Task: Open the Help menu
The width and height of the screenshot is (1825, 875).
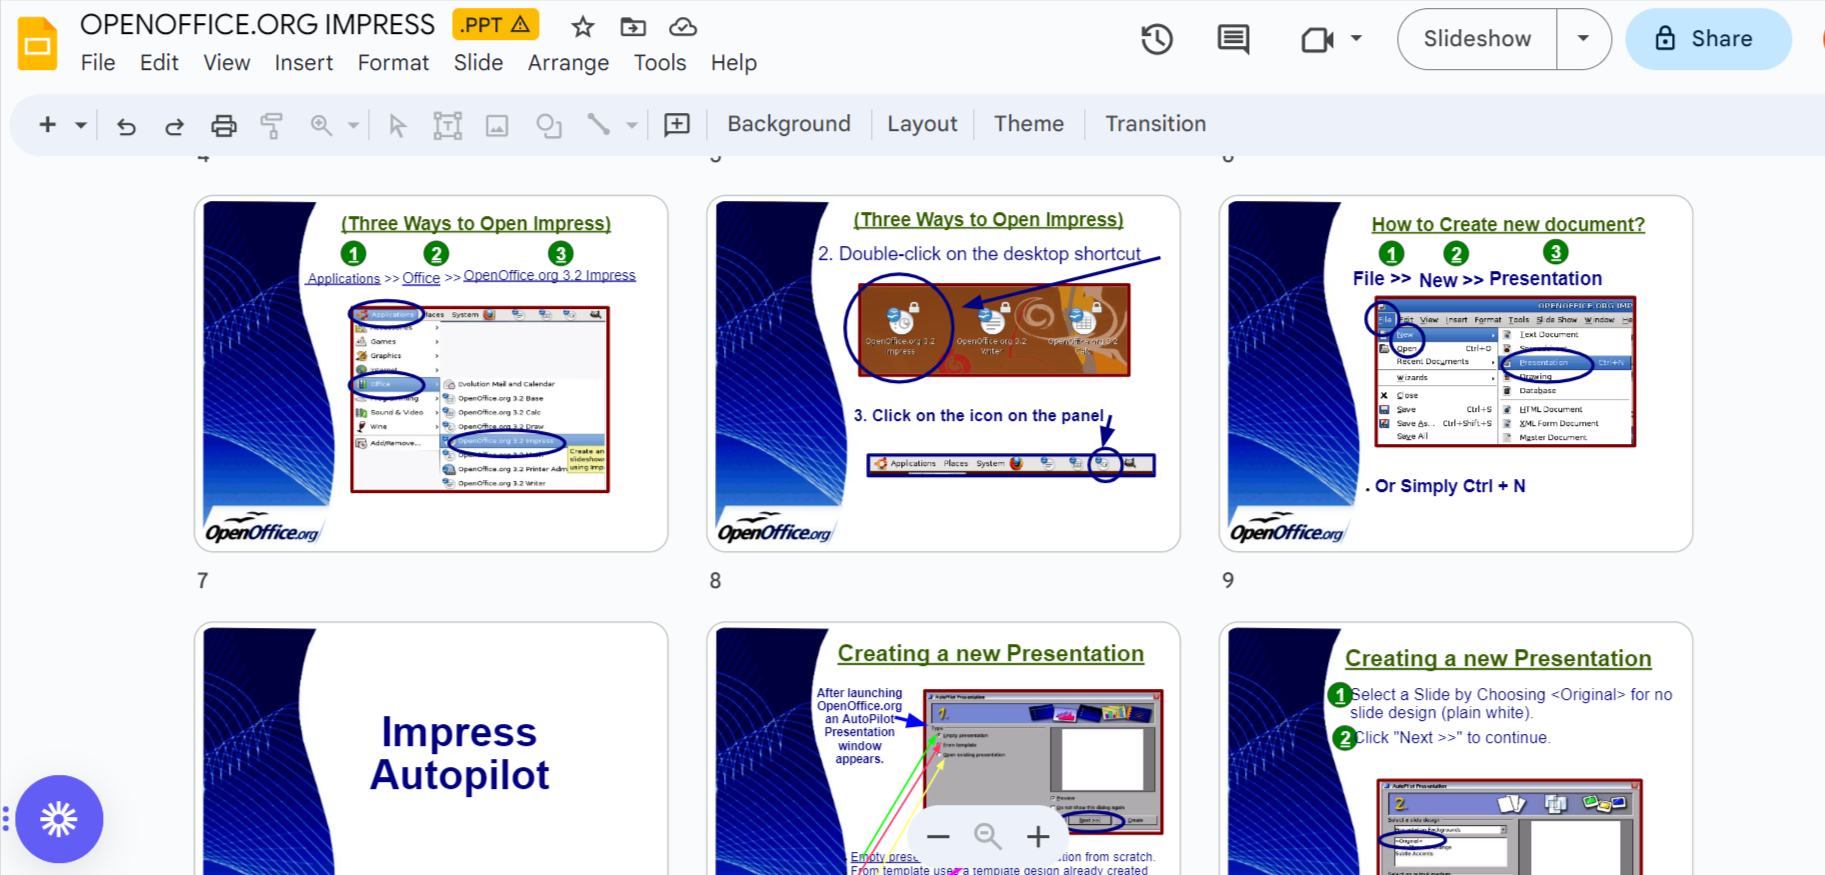Action: coord(734,63)
